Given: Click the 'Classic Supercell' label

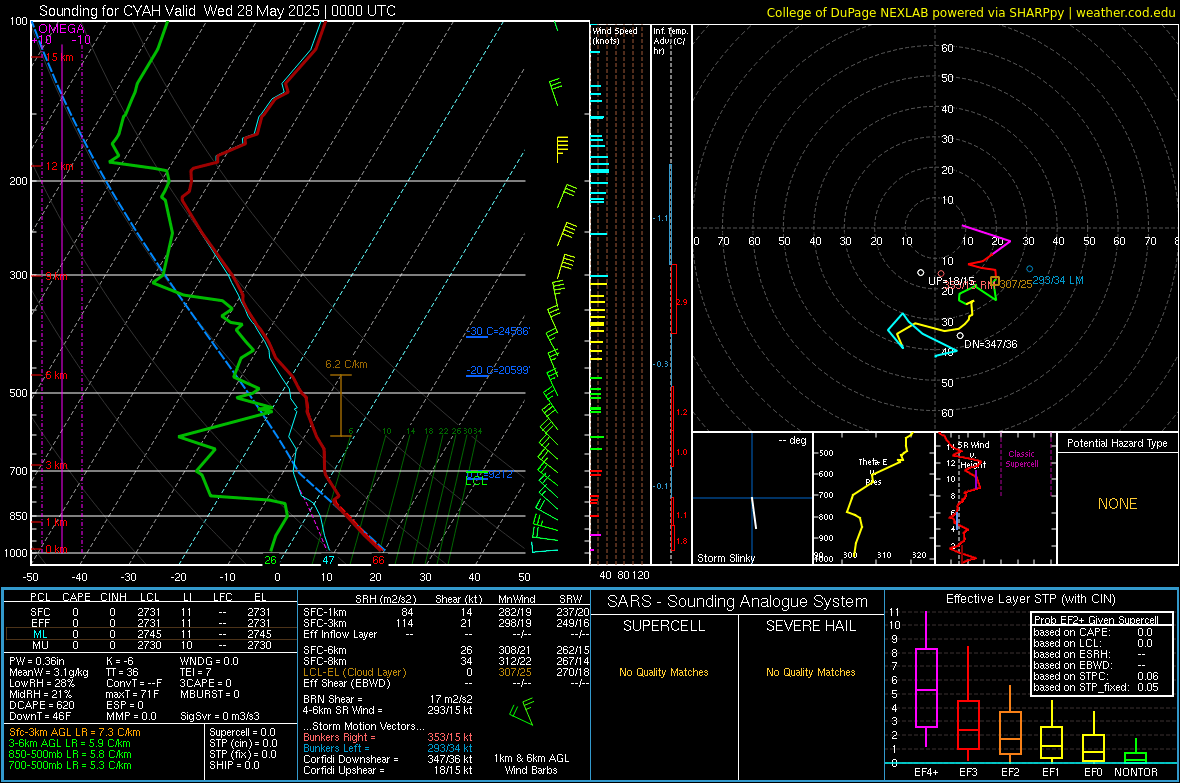Looking at the screenshot, I should (x=1021, y=459).
